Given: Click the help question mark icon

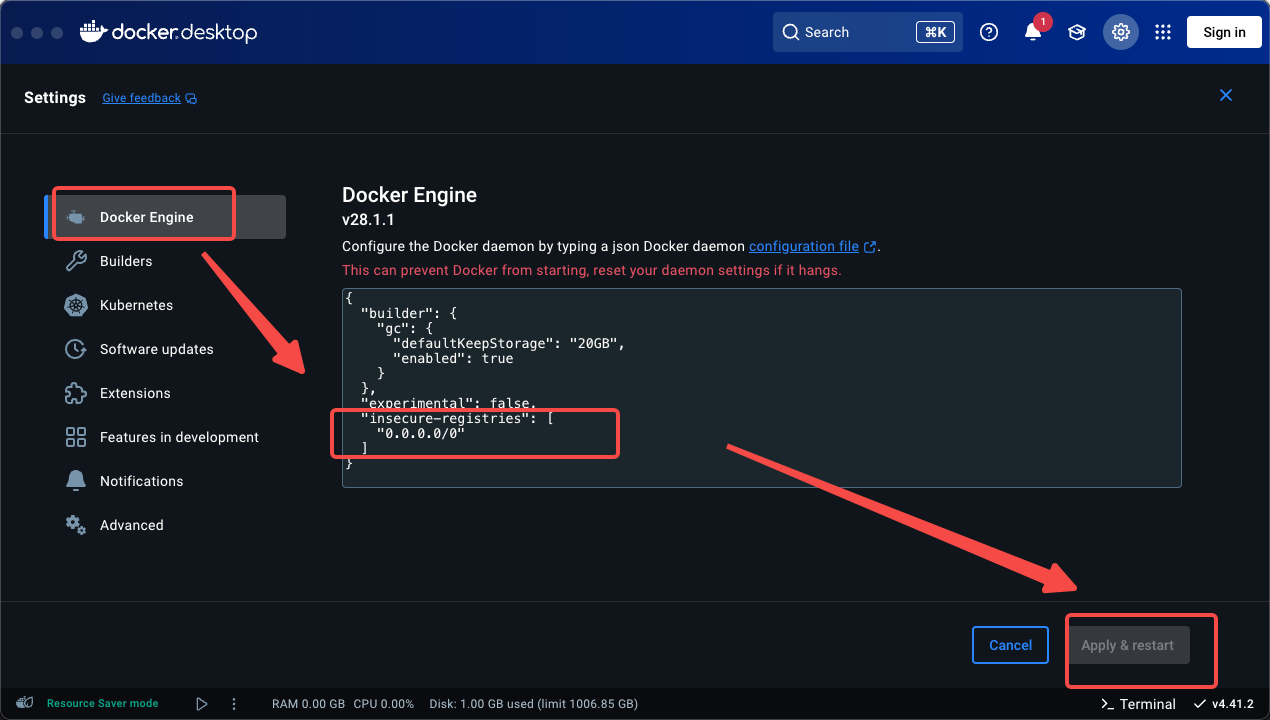Looking at the screenshot, I should coord(989,32).
